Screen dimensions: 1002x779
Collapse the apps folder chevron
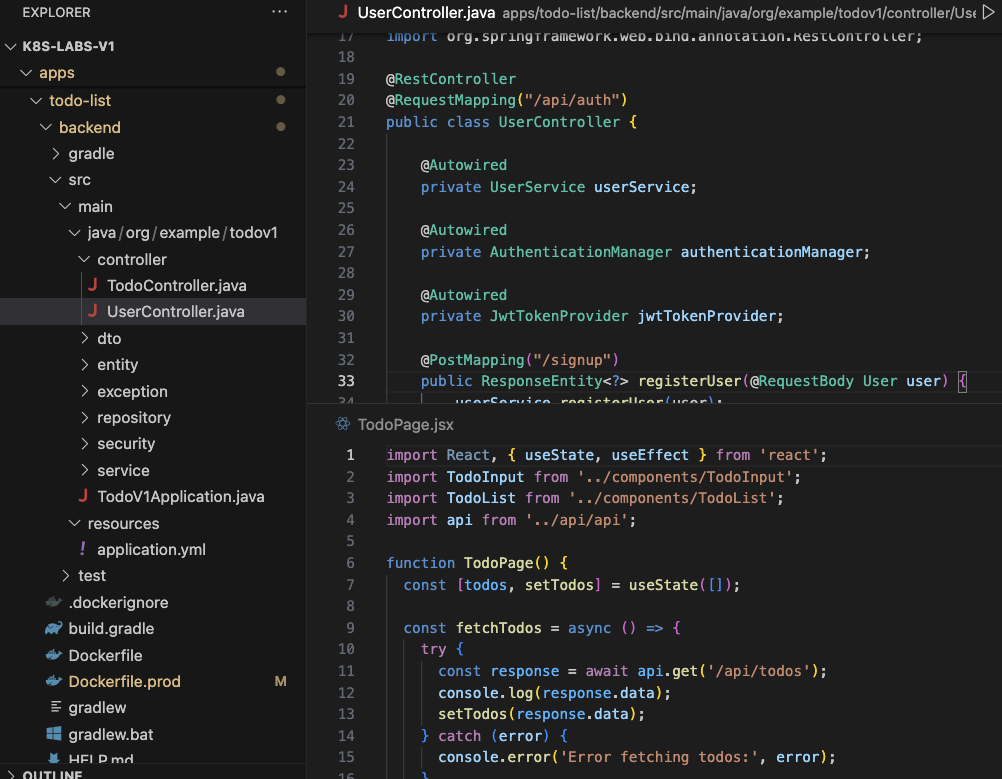pyautogui.click(x=26, y=73)
